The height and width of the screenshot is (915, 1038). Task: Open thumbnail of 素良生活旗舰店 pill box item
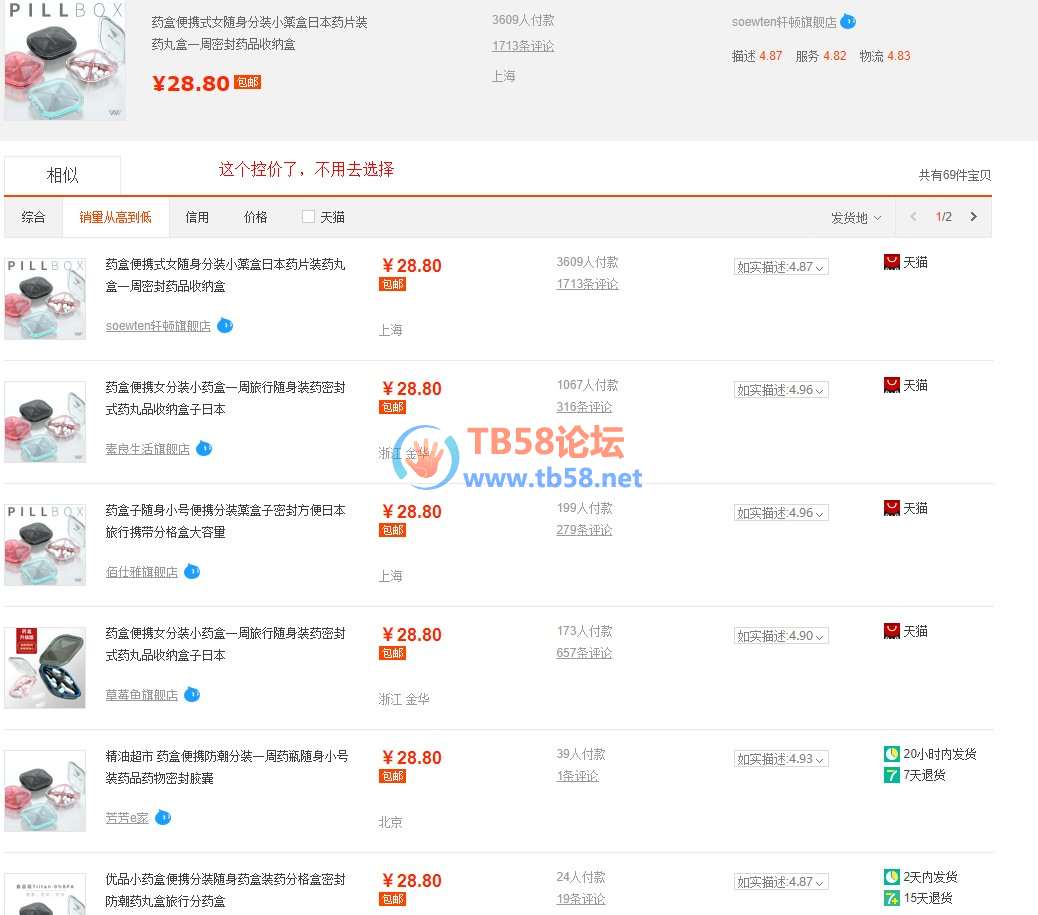(45, 422)
